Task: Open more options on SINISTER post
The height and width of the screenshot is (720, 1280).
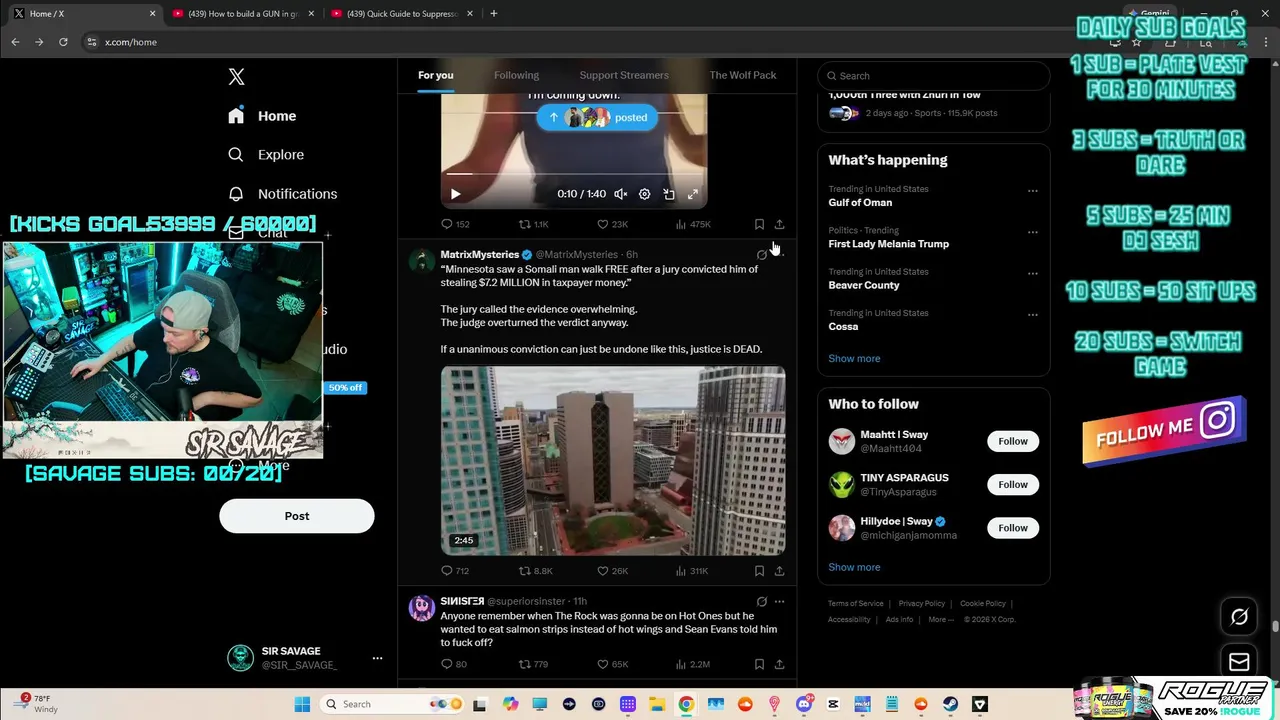Action: click(x=779, y=602)
